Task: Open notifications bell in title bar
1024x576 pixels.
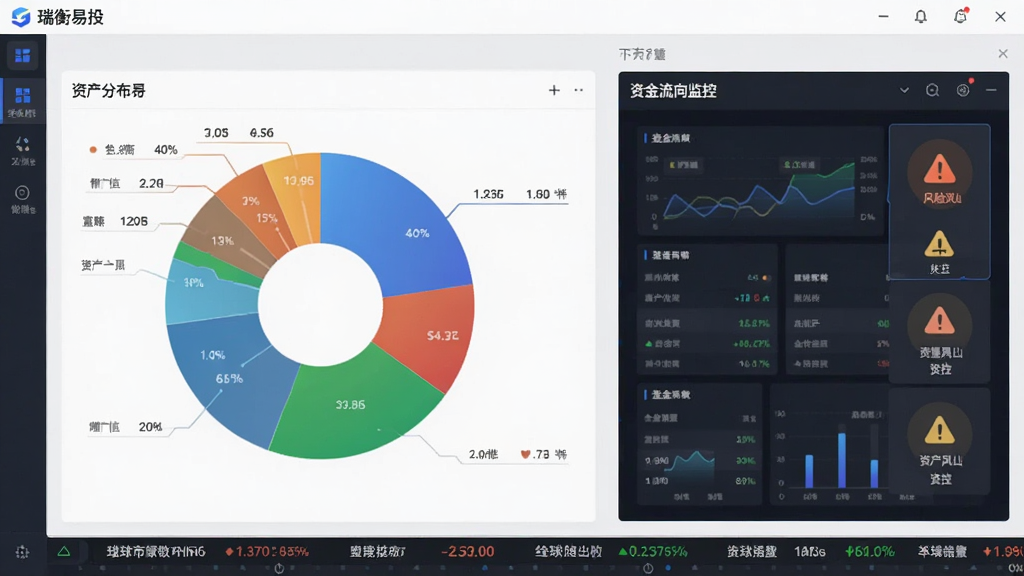Action: click(x=920, y=16)
